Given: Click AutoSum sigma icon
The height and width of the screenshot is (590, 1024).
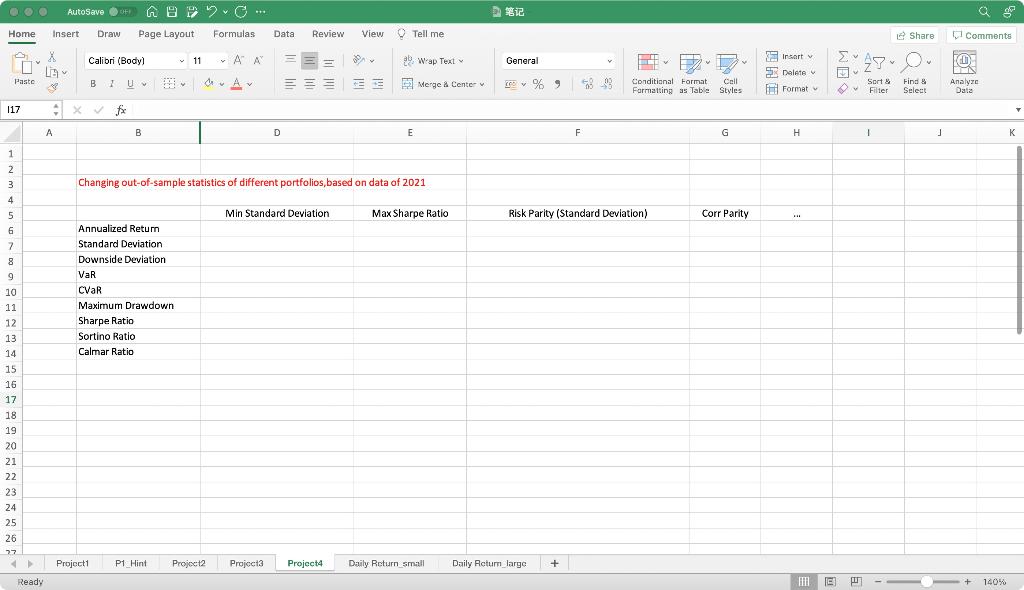Looking at the screenshot, I should pyautogui.click(x=843, y=56).
